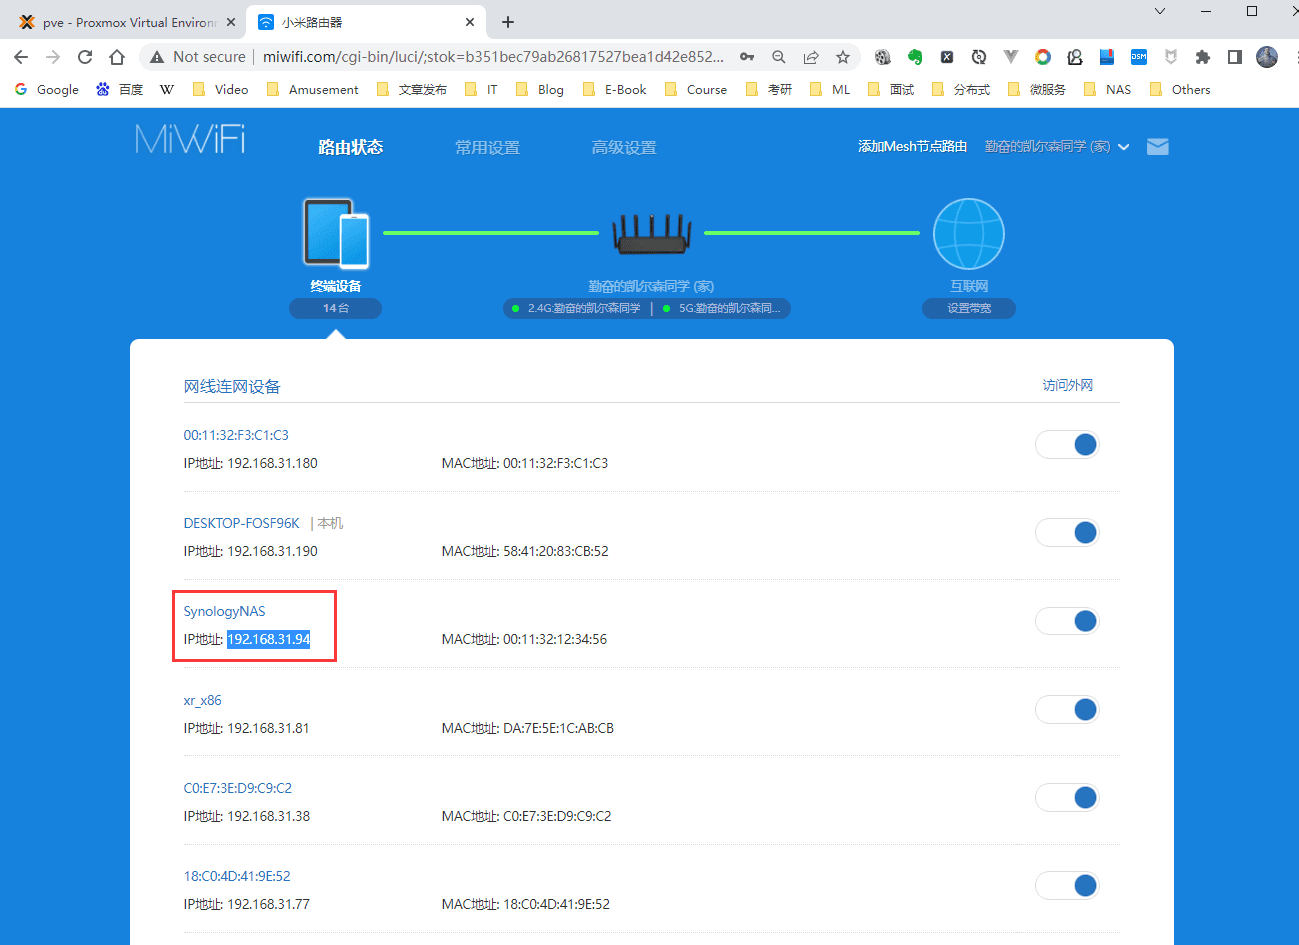Image resolution: width=1299 pixels, height=945 pixels.
Task: Open the Blog bookmarks folder
Action: [x=540, y=89]
